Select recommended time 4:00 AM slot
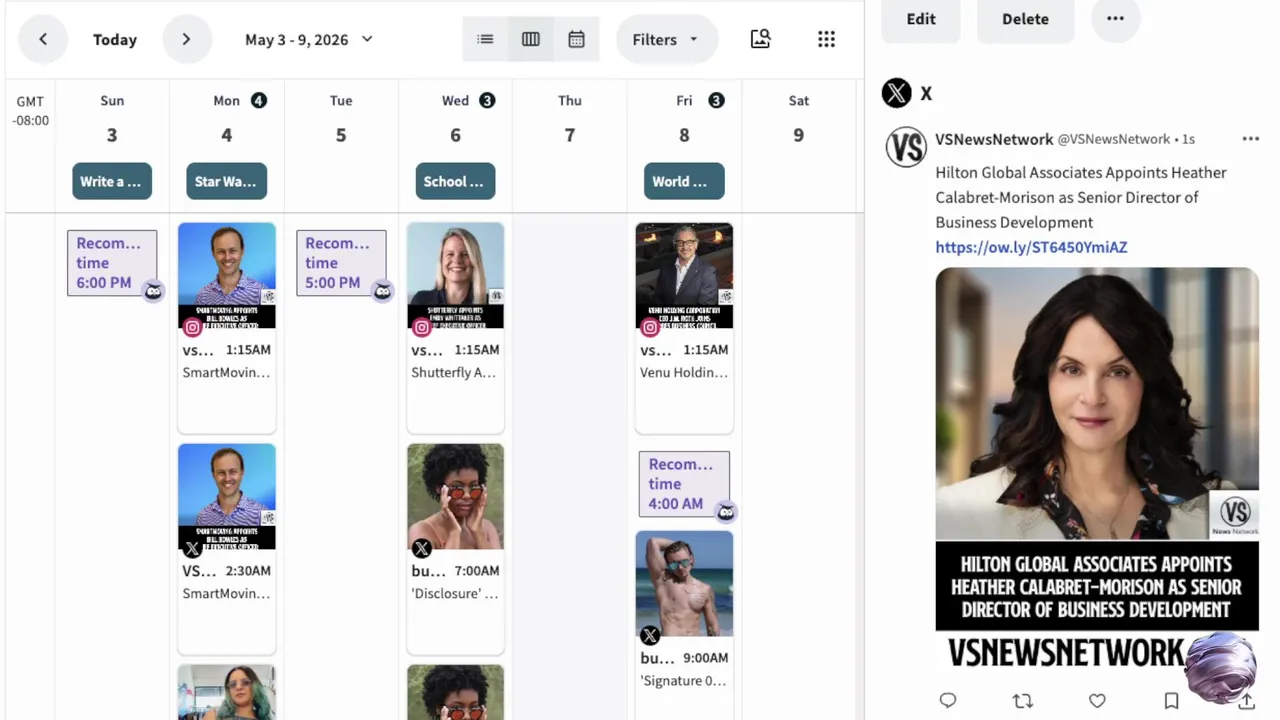This screenshot has width=1280, height=720. click(x=684, y=484)
